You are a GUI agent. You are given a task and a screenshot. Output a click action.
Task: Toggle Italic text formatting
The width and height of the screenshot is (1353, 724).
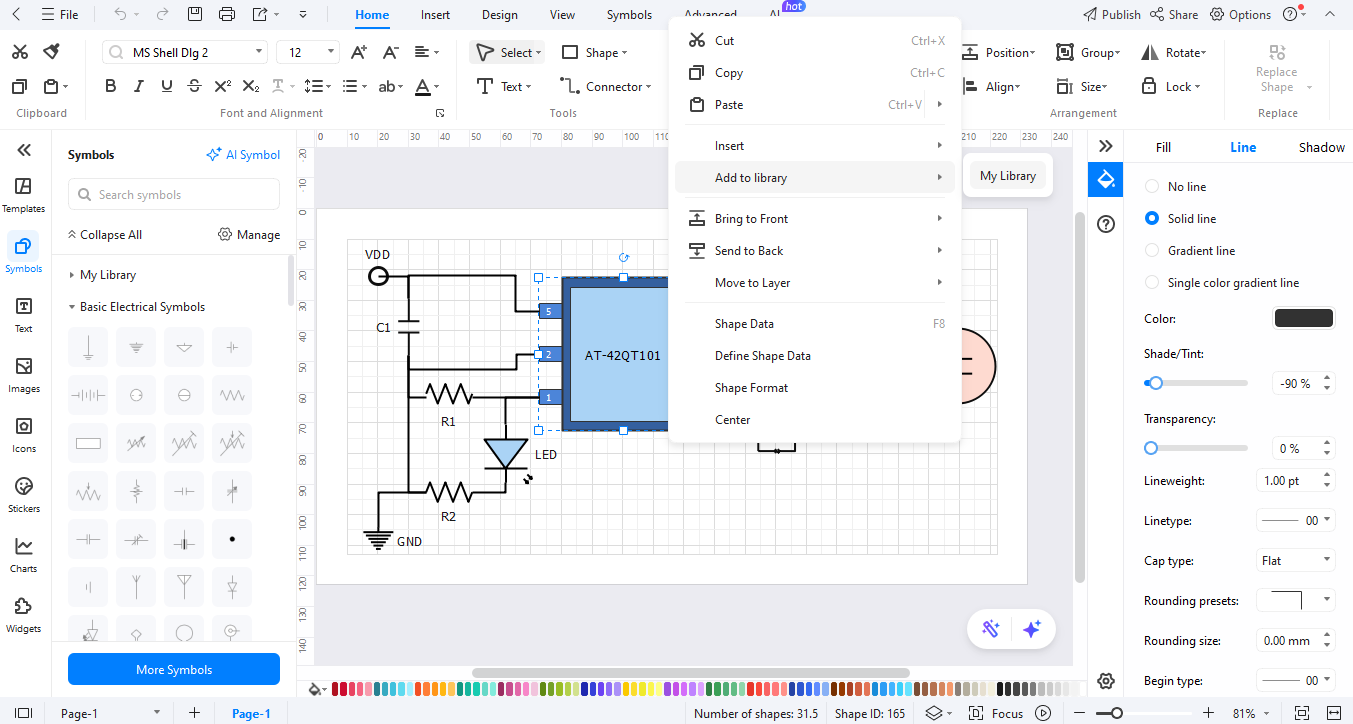click(x=139, y=87)
